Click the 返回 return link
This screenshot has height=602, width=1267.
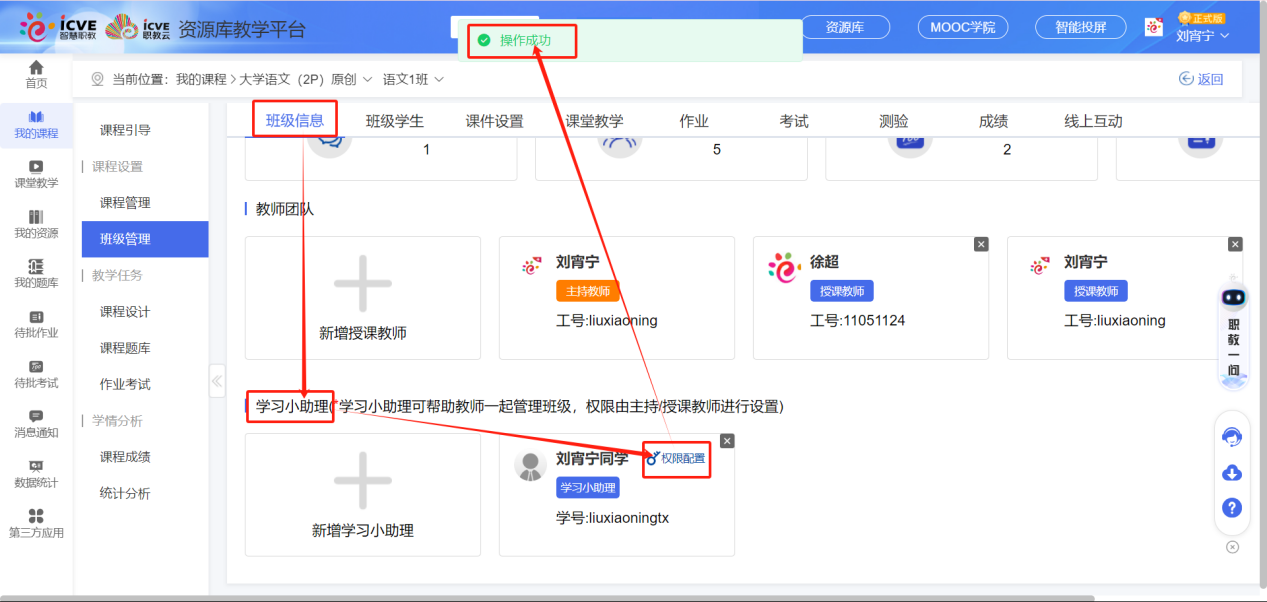1199,78
